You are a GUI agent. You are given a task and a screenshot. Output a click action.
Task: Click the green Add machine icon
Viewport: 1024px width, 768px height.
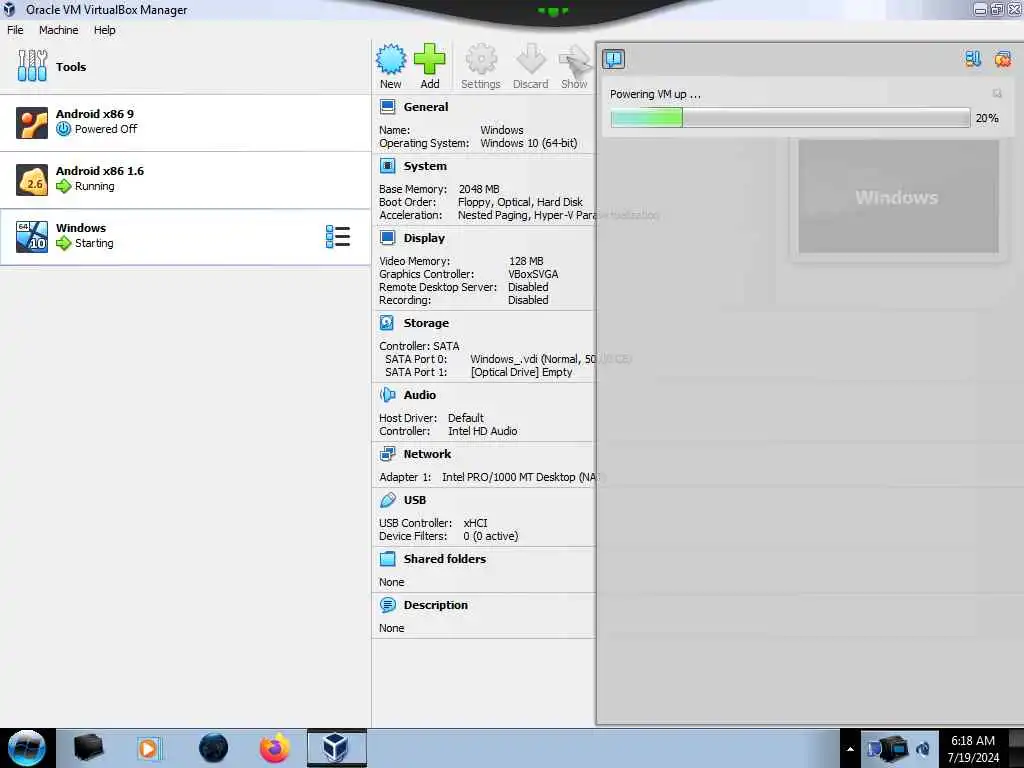429,59
